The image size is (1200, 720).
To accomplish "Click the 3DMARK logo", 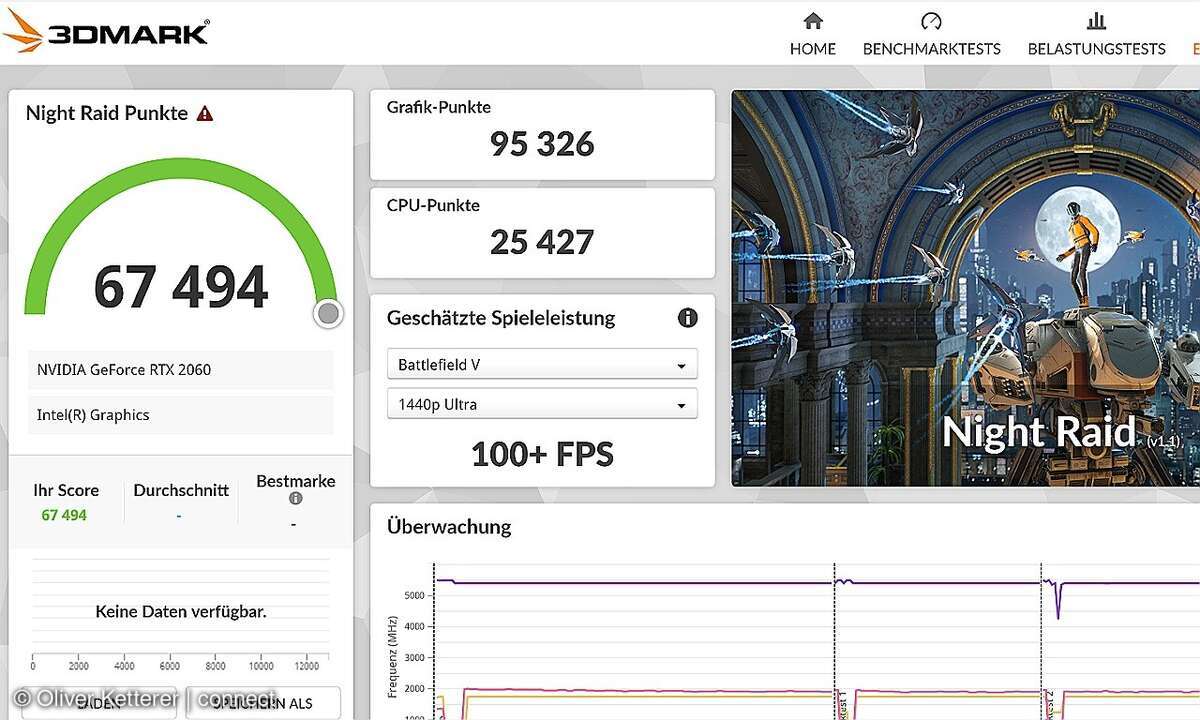I will (107, 31).
